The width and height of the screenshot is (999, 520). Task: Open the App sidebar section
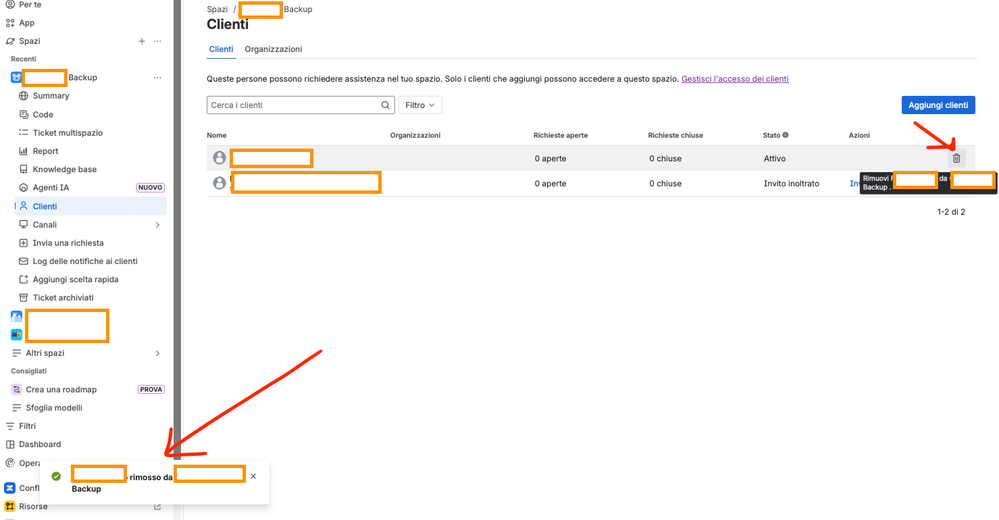26,23
